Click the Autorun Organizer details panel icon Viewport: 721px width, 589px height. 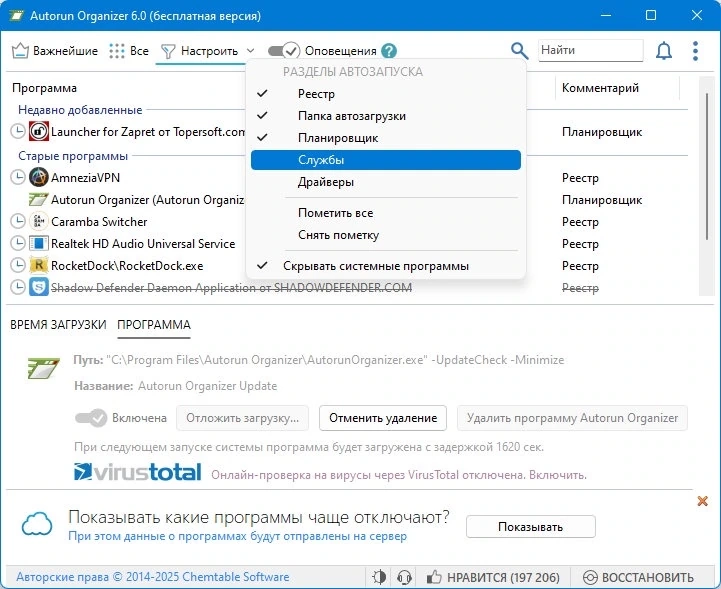(x=43, y=368)
